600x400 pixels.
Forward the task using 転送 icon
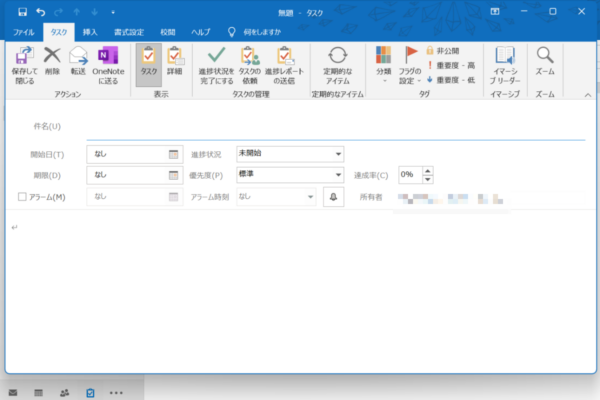(x=78, y=60)
